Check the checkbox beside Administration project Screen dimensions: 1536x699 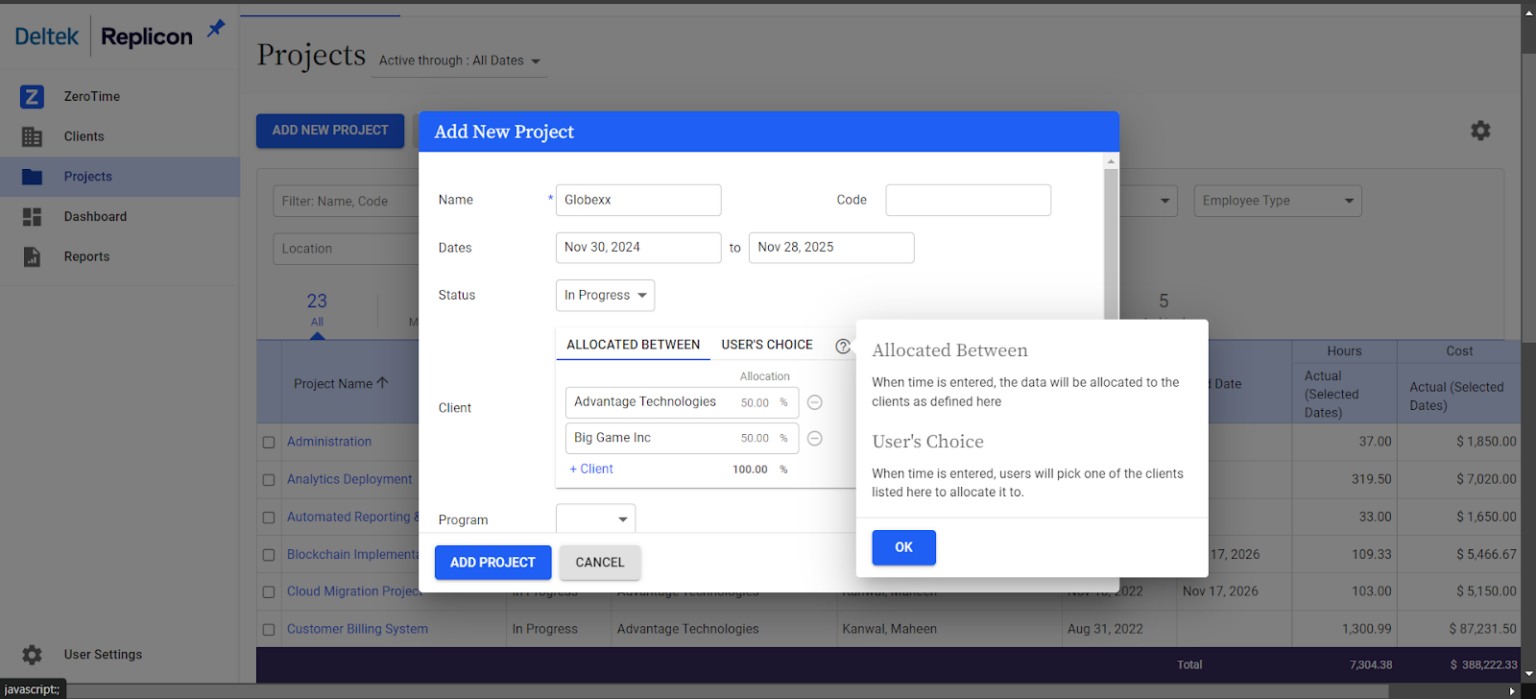click(x=268, y=441)
